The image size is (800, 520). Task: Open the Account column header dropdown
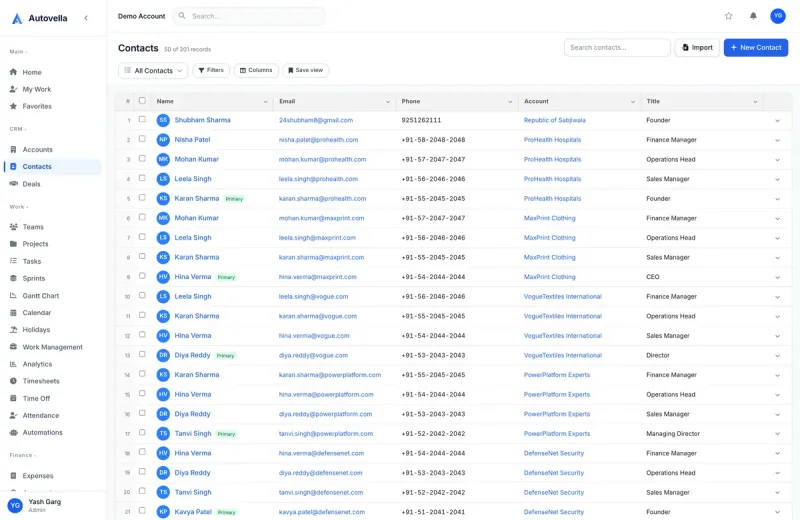coord(633,102)
